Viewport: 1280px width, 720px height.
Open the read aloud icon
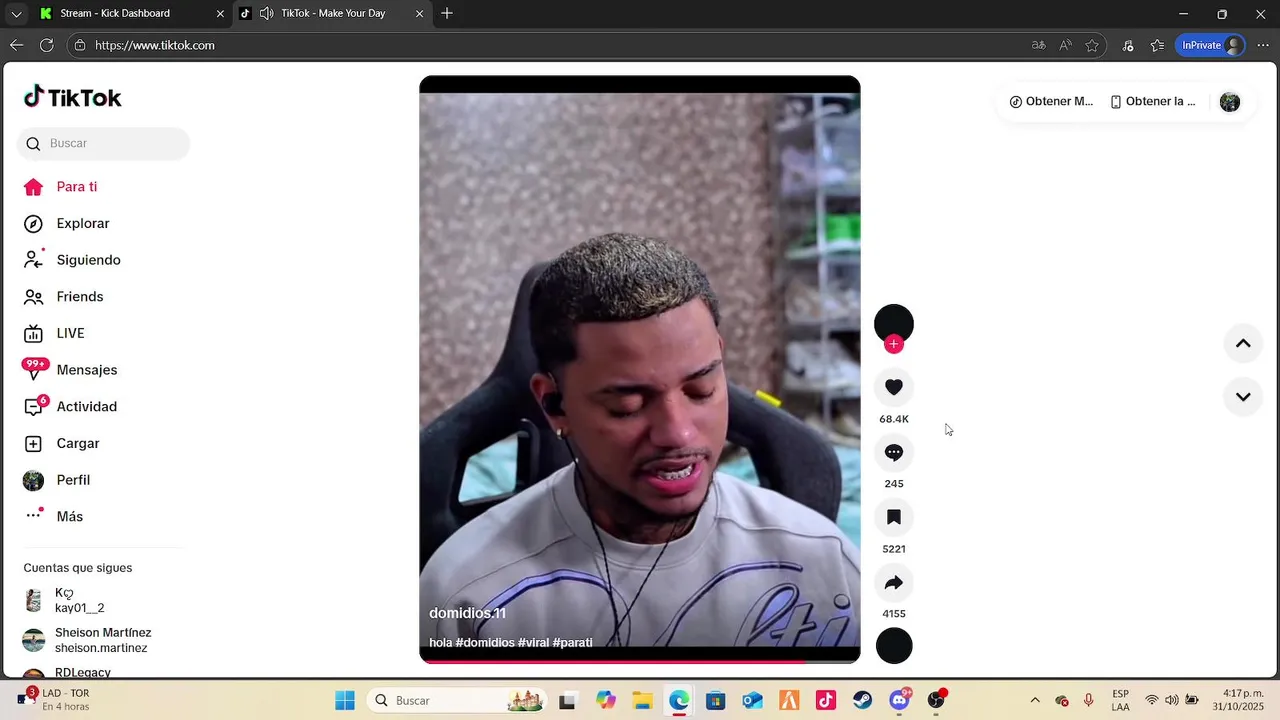1065,45
